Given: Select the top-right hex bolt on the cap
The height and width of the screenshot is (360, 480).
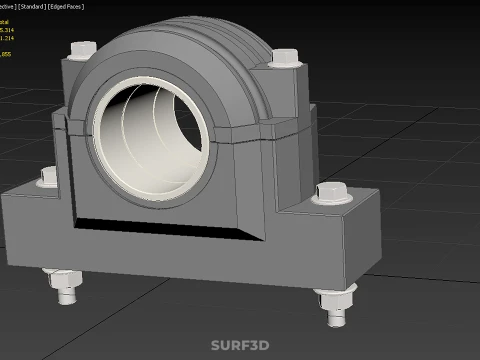Looking at the screenshot, I should [285, 58].
